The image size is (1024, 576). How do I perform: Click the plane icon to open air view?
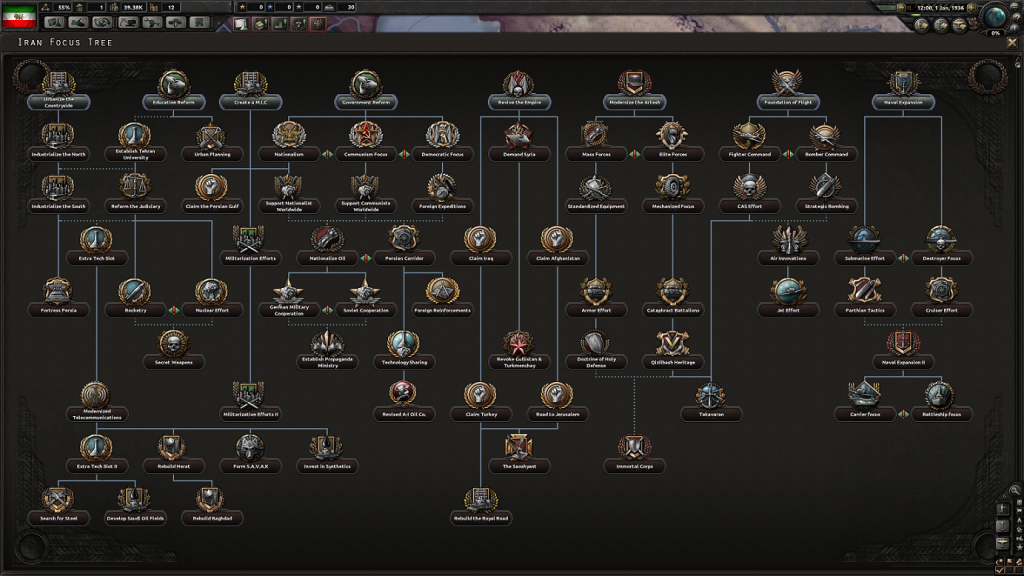click(1001, 541)
